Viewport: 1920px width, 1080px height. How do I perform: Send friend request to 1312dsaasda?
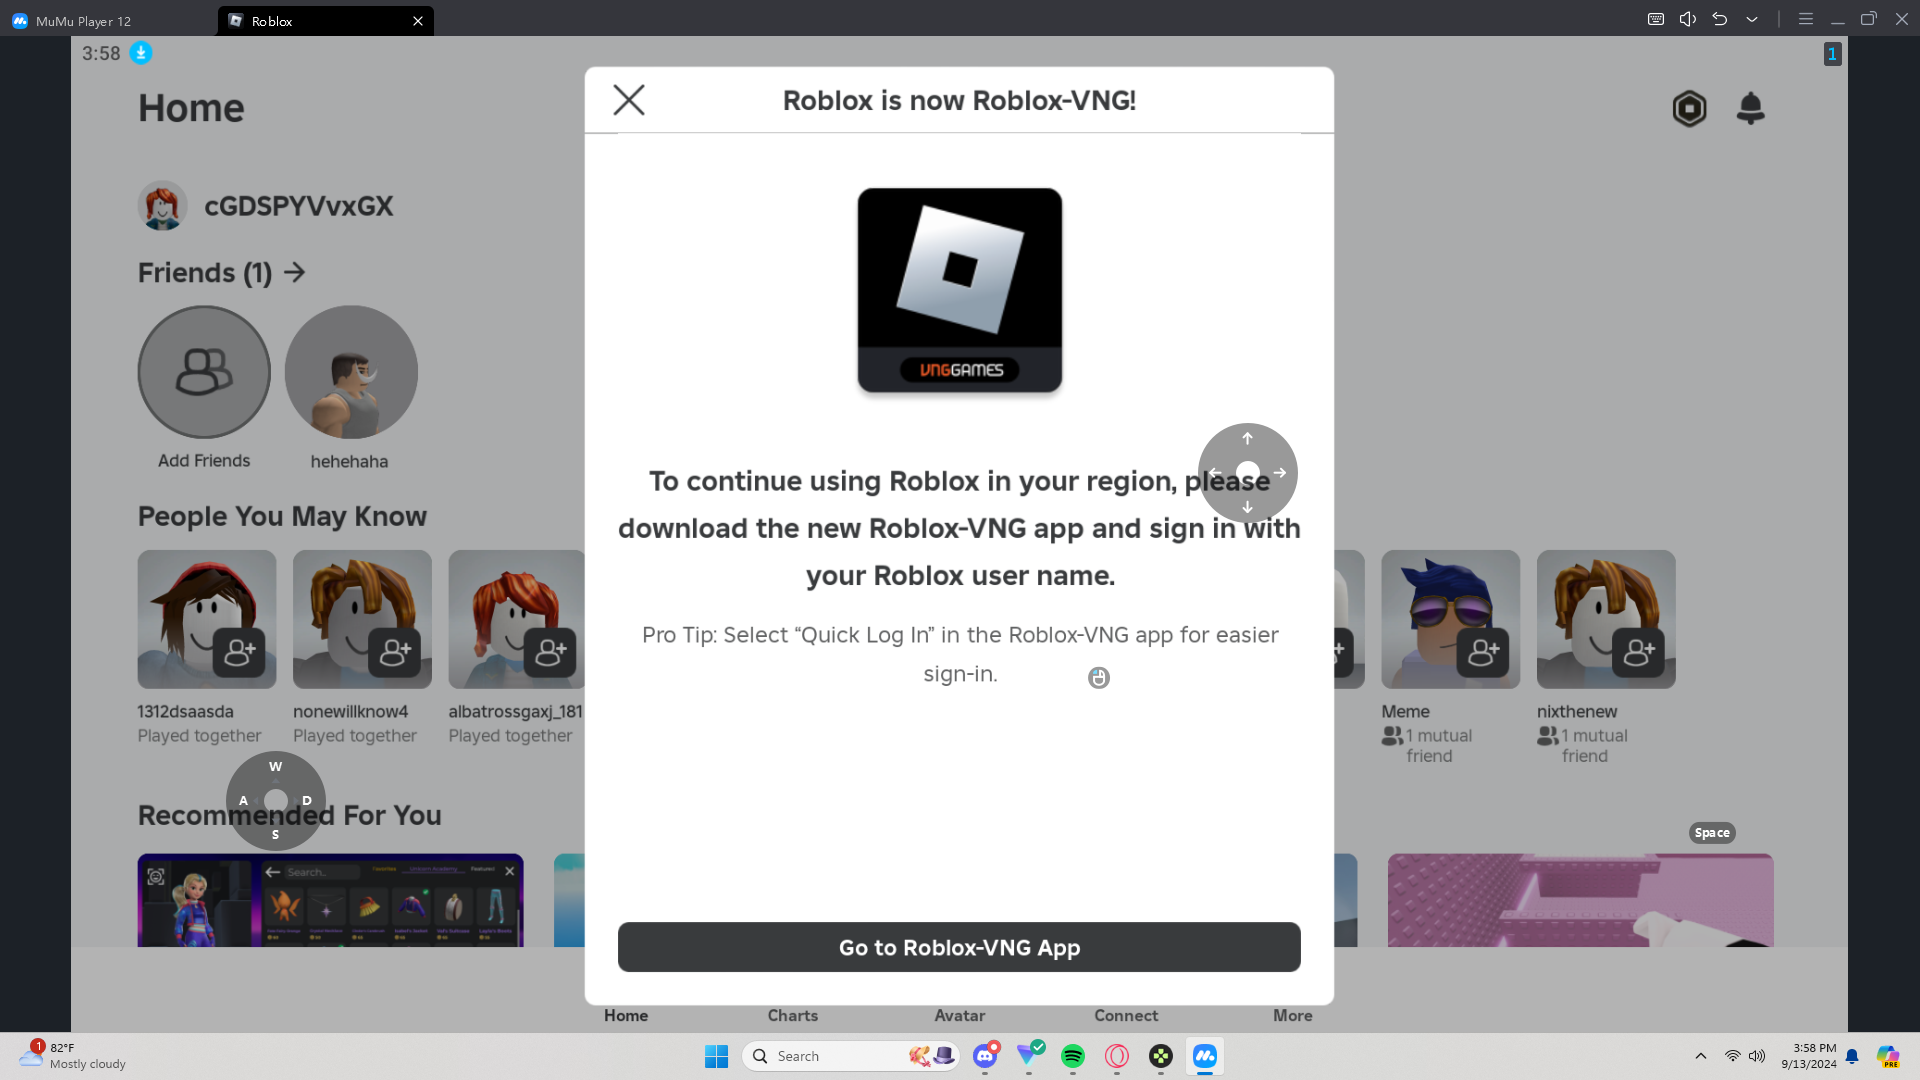click(239, 653)
